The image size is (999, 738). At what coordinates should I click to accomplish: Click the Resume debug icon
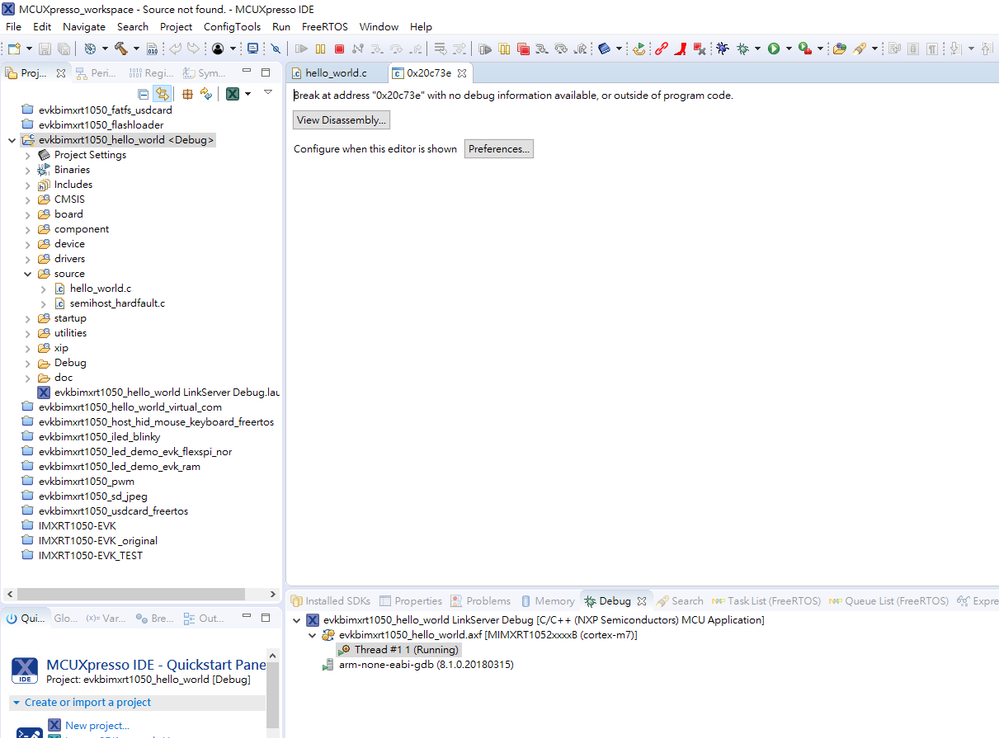301,48
